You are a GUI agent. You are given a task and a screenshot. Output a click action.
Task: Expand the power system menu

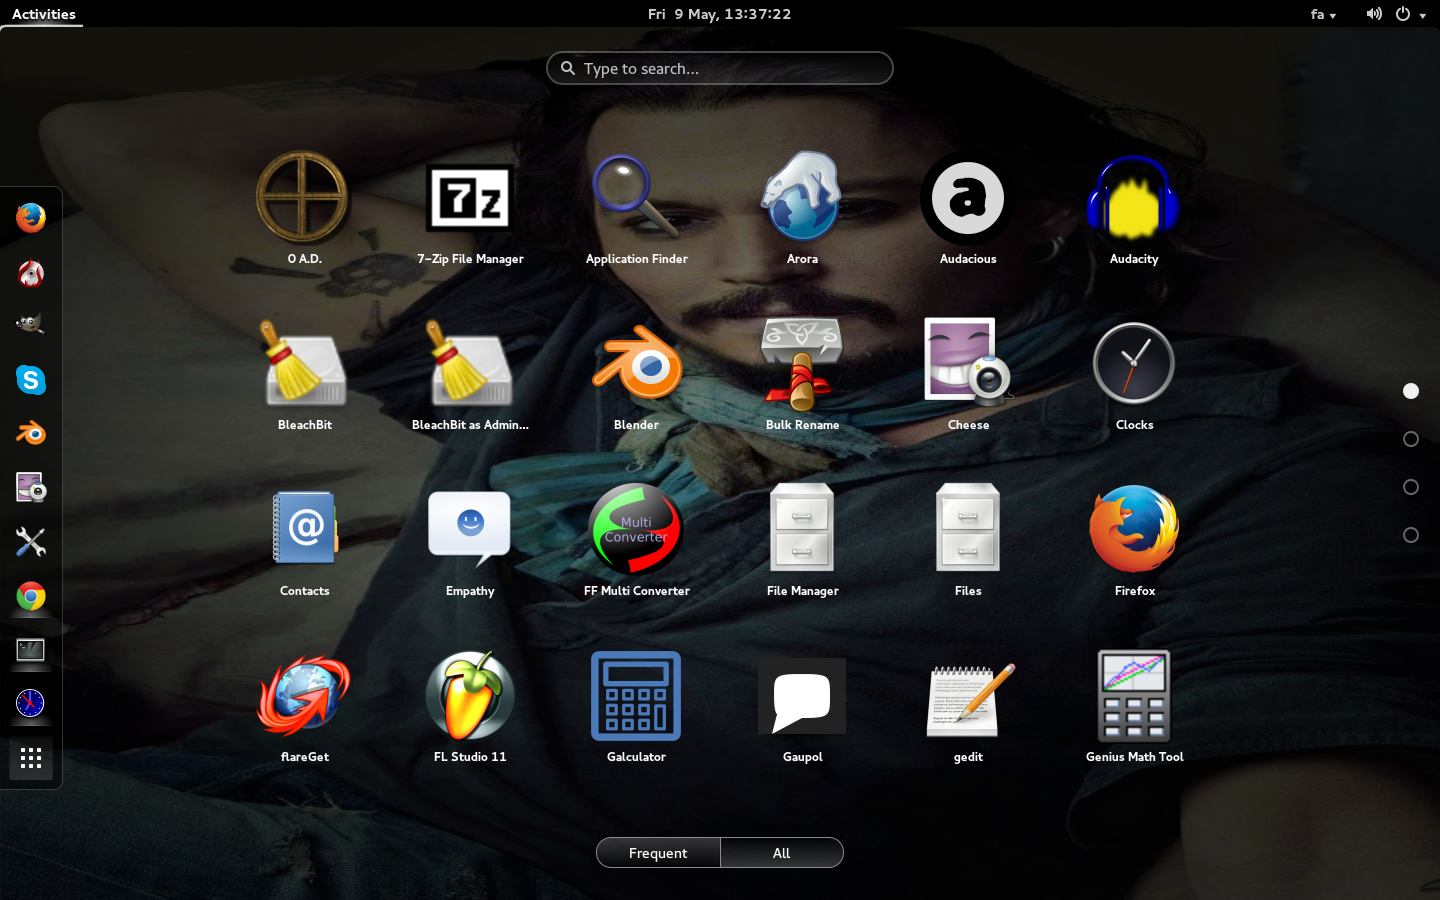[1410, 14]
